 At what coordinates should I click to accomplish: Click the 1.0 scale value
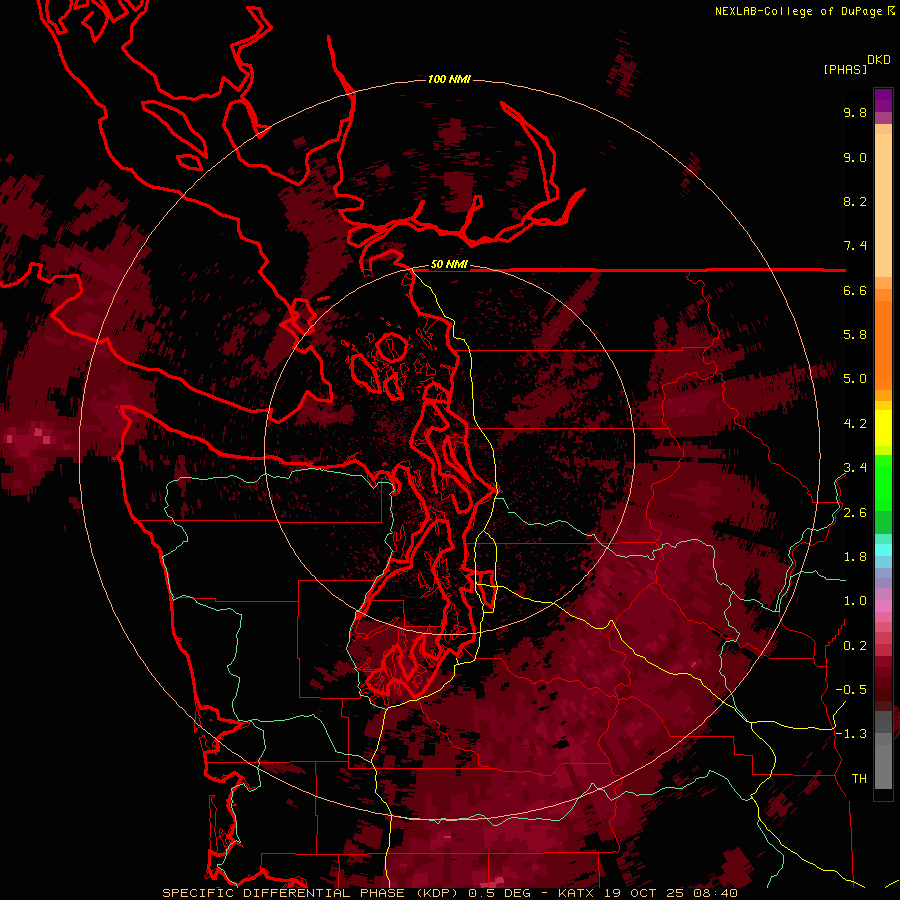855,601
